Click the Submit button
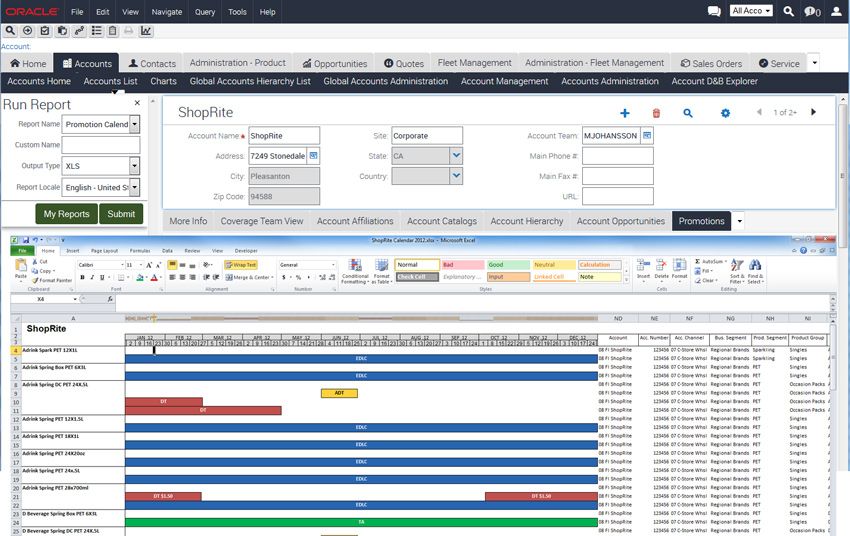This screenshot has height=536, width=850. [x=121, y=214]
